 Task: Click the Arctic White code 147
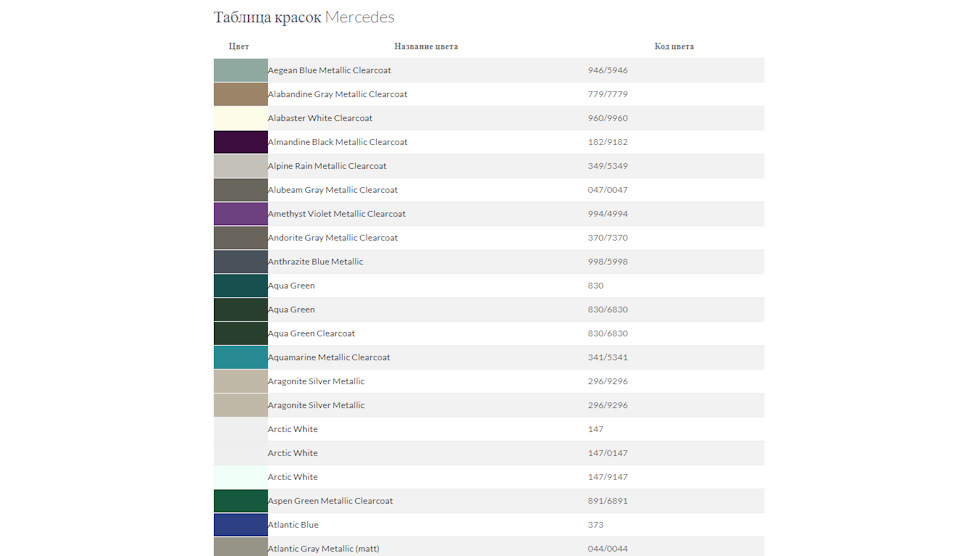pos(596,429)
